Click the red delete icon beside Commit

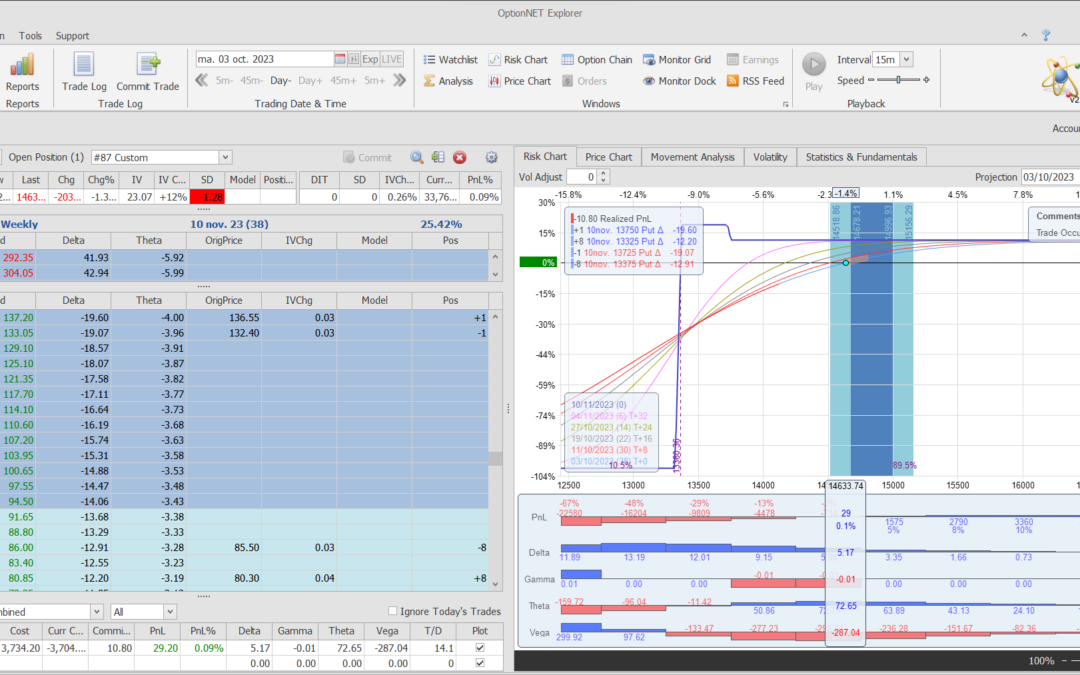click(460, 157)
